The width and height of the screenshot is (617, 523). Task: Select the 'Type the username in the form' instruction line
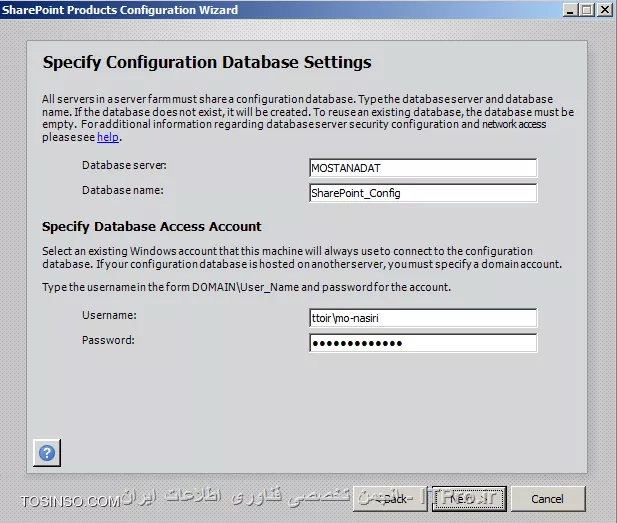(246, 287)
